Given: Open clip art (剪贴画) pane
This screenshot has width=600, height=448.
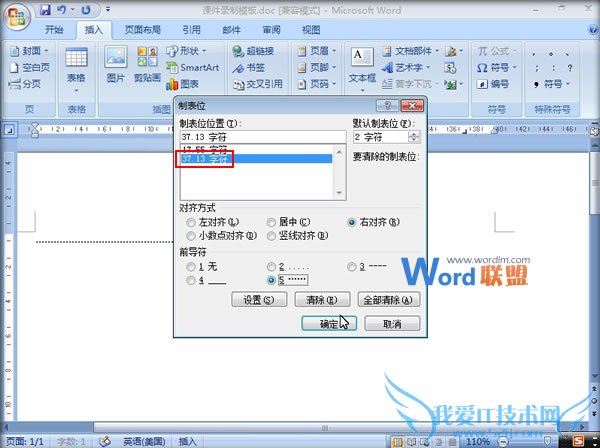Looking at the screenshot, I should click(x=147, y=64).
